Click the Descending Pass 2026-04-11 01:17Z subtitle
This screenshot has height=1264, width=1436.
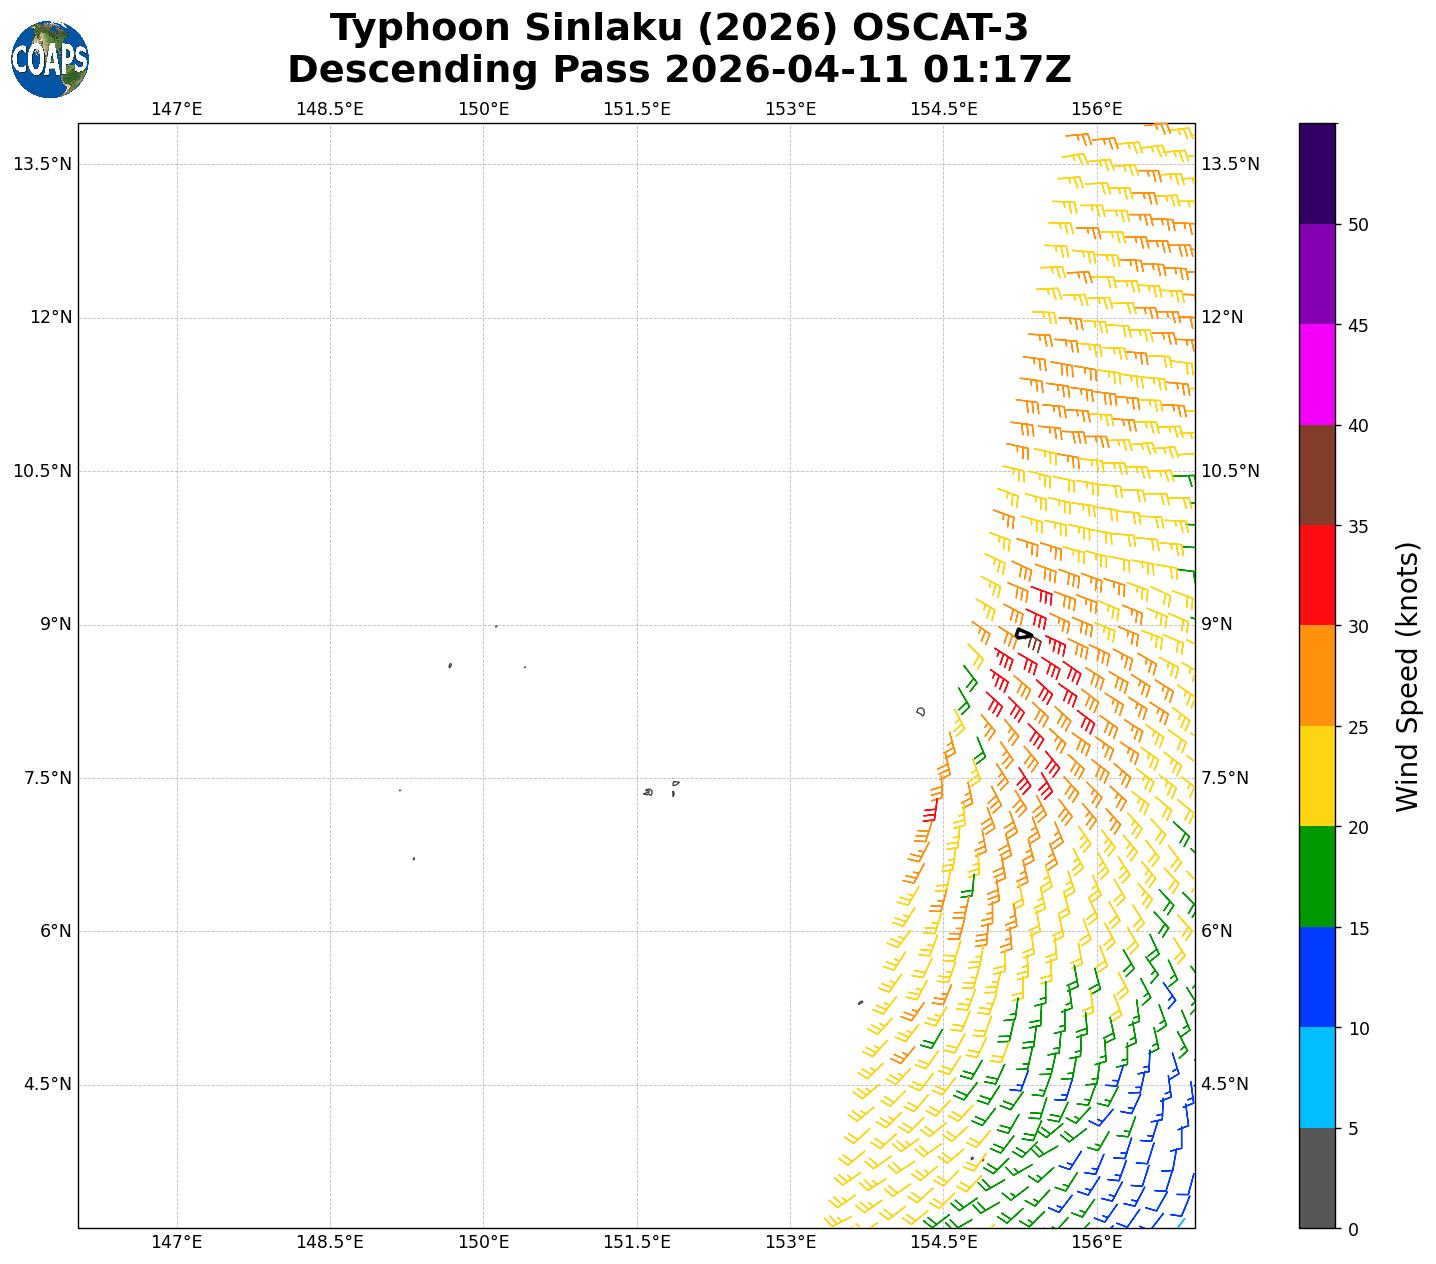[x=679, y=70]
